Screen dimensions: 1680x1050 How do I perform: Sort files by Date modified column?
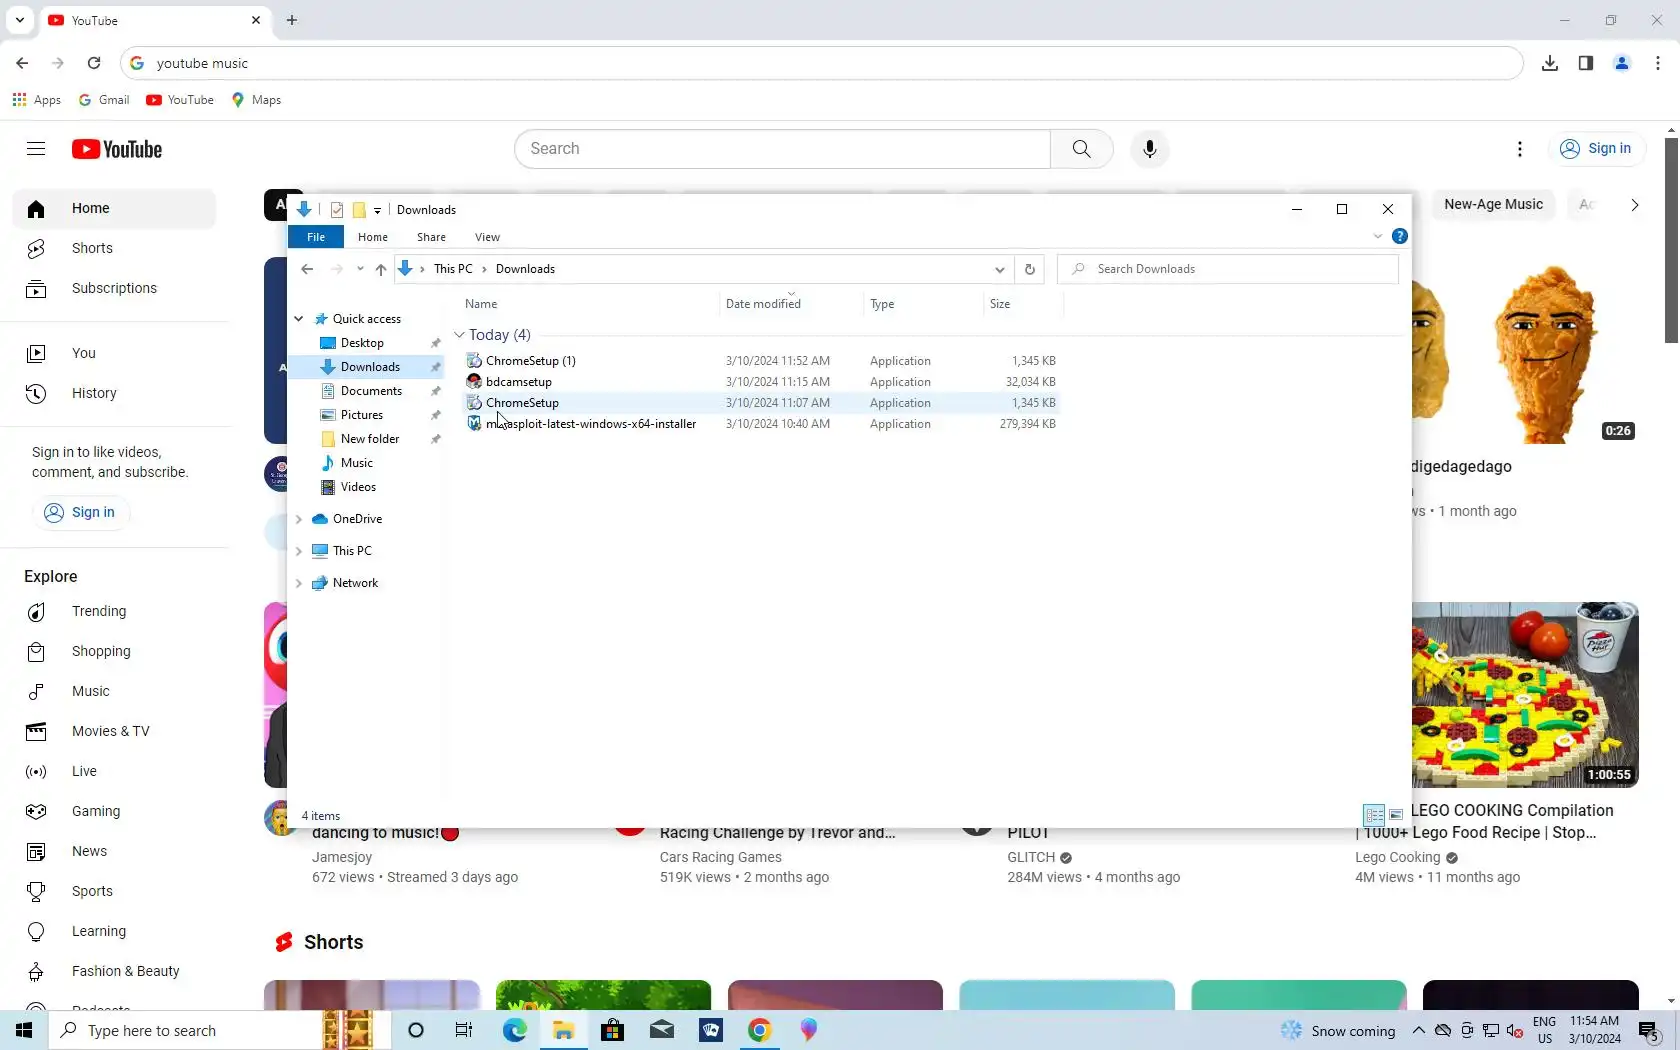pyautogui.click(x=763, y=304)
